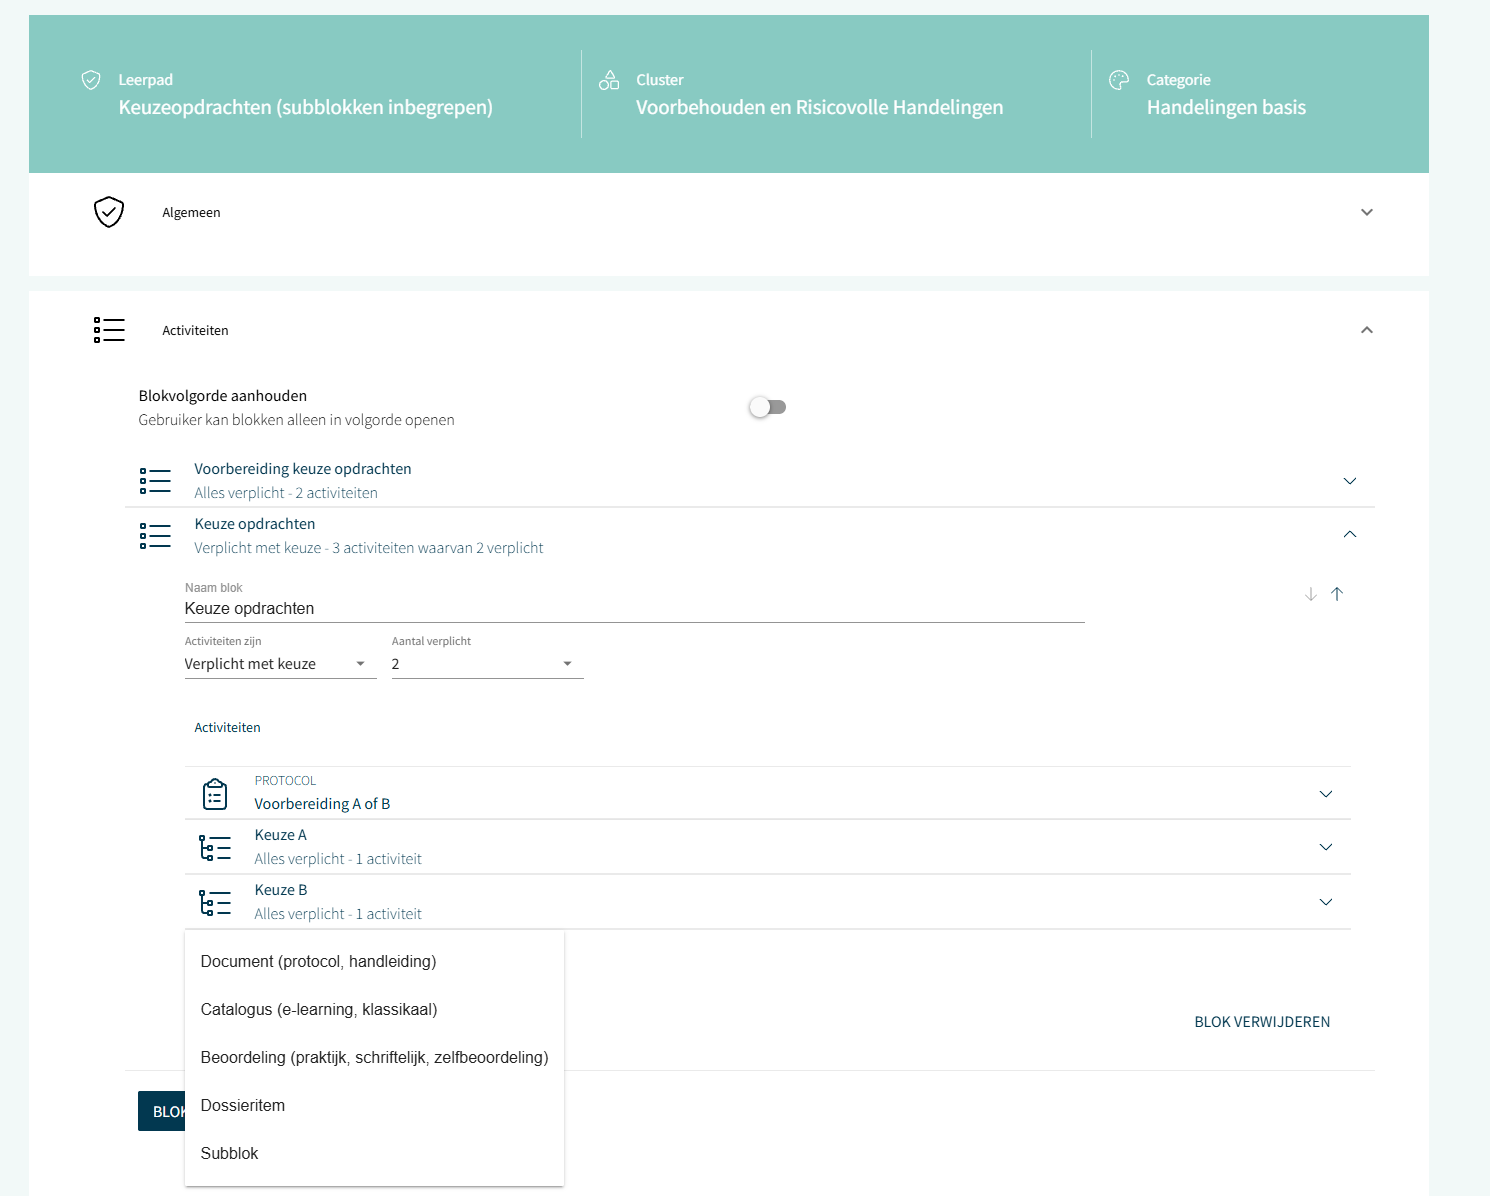Click the Protocol clipboard icon
The height and width of the screenshot is (1196, 1490).
215,794
